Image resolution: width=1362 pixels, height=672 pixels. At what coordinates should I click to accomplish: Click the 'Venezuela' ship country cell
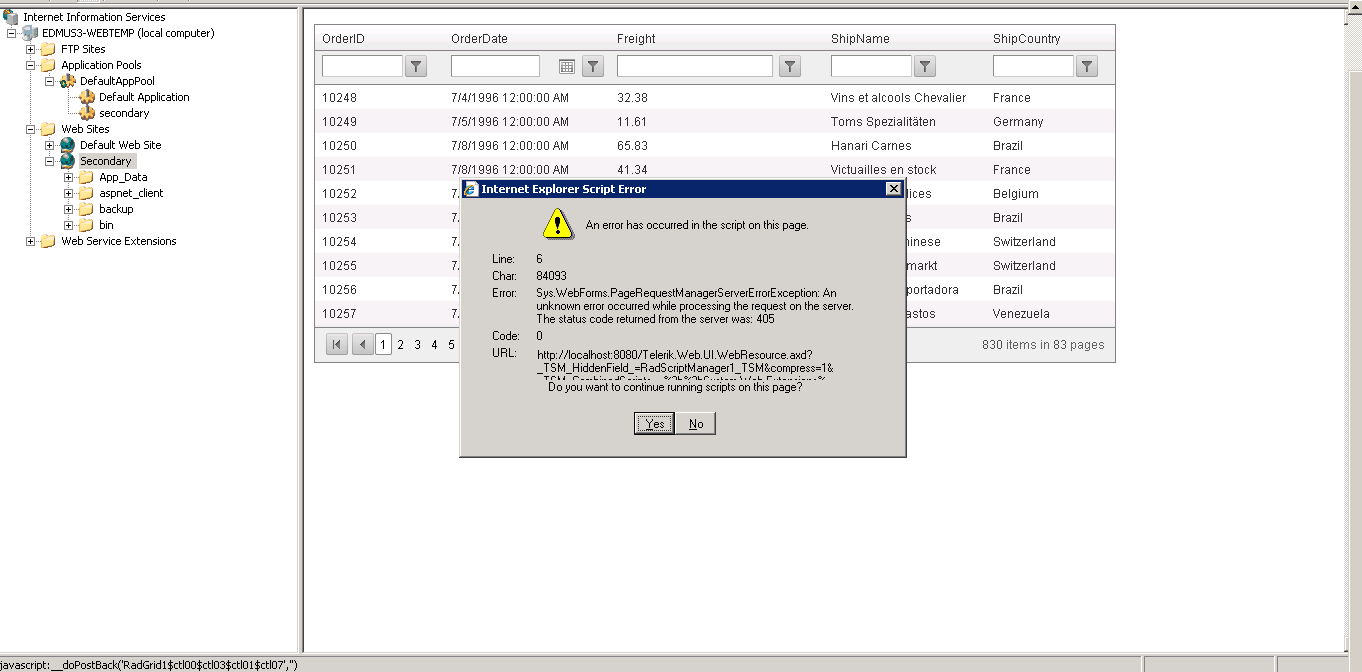1021,314
